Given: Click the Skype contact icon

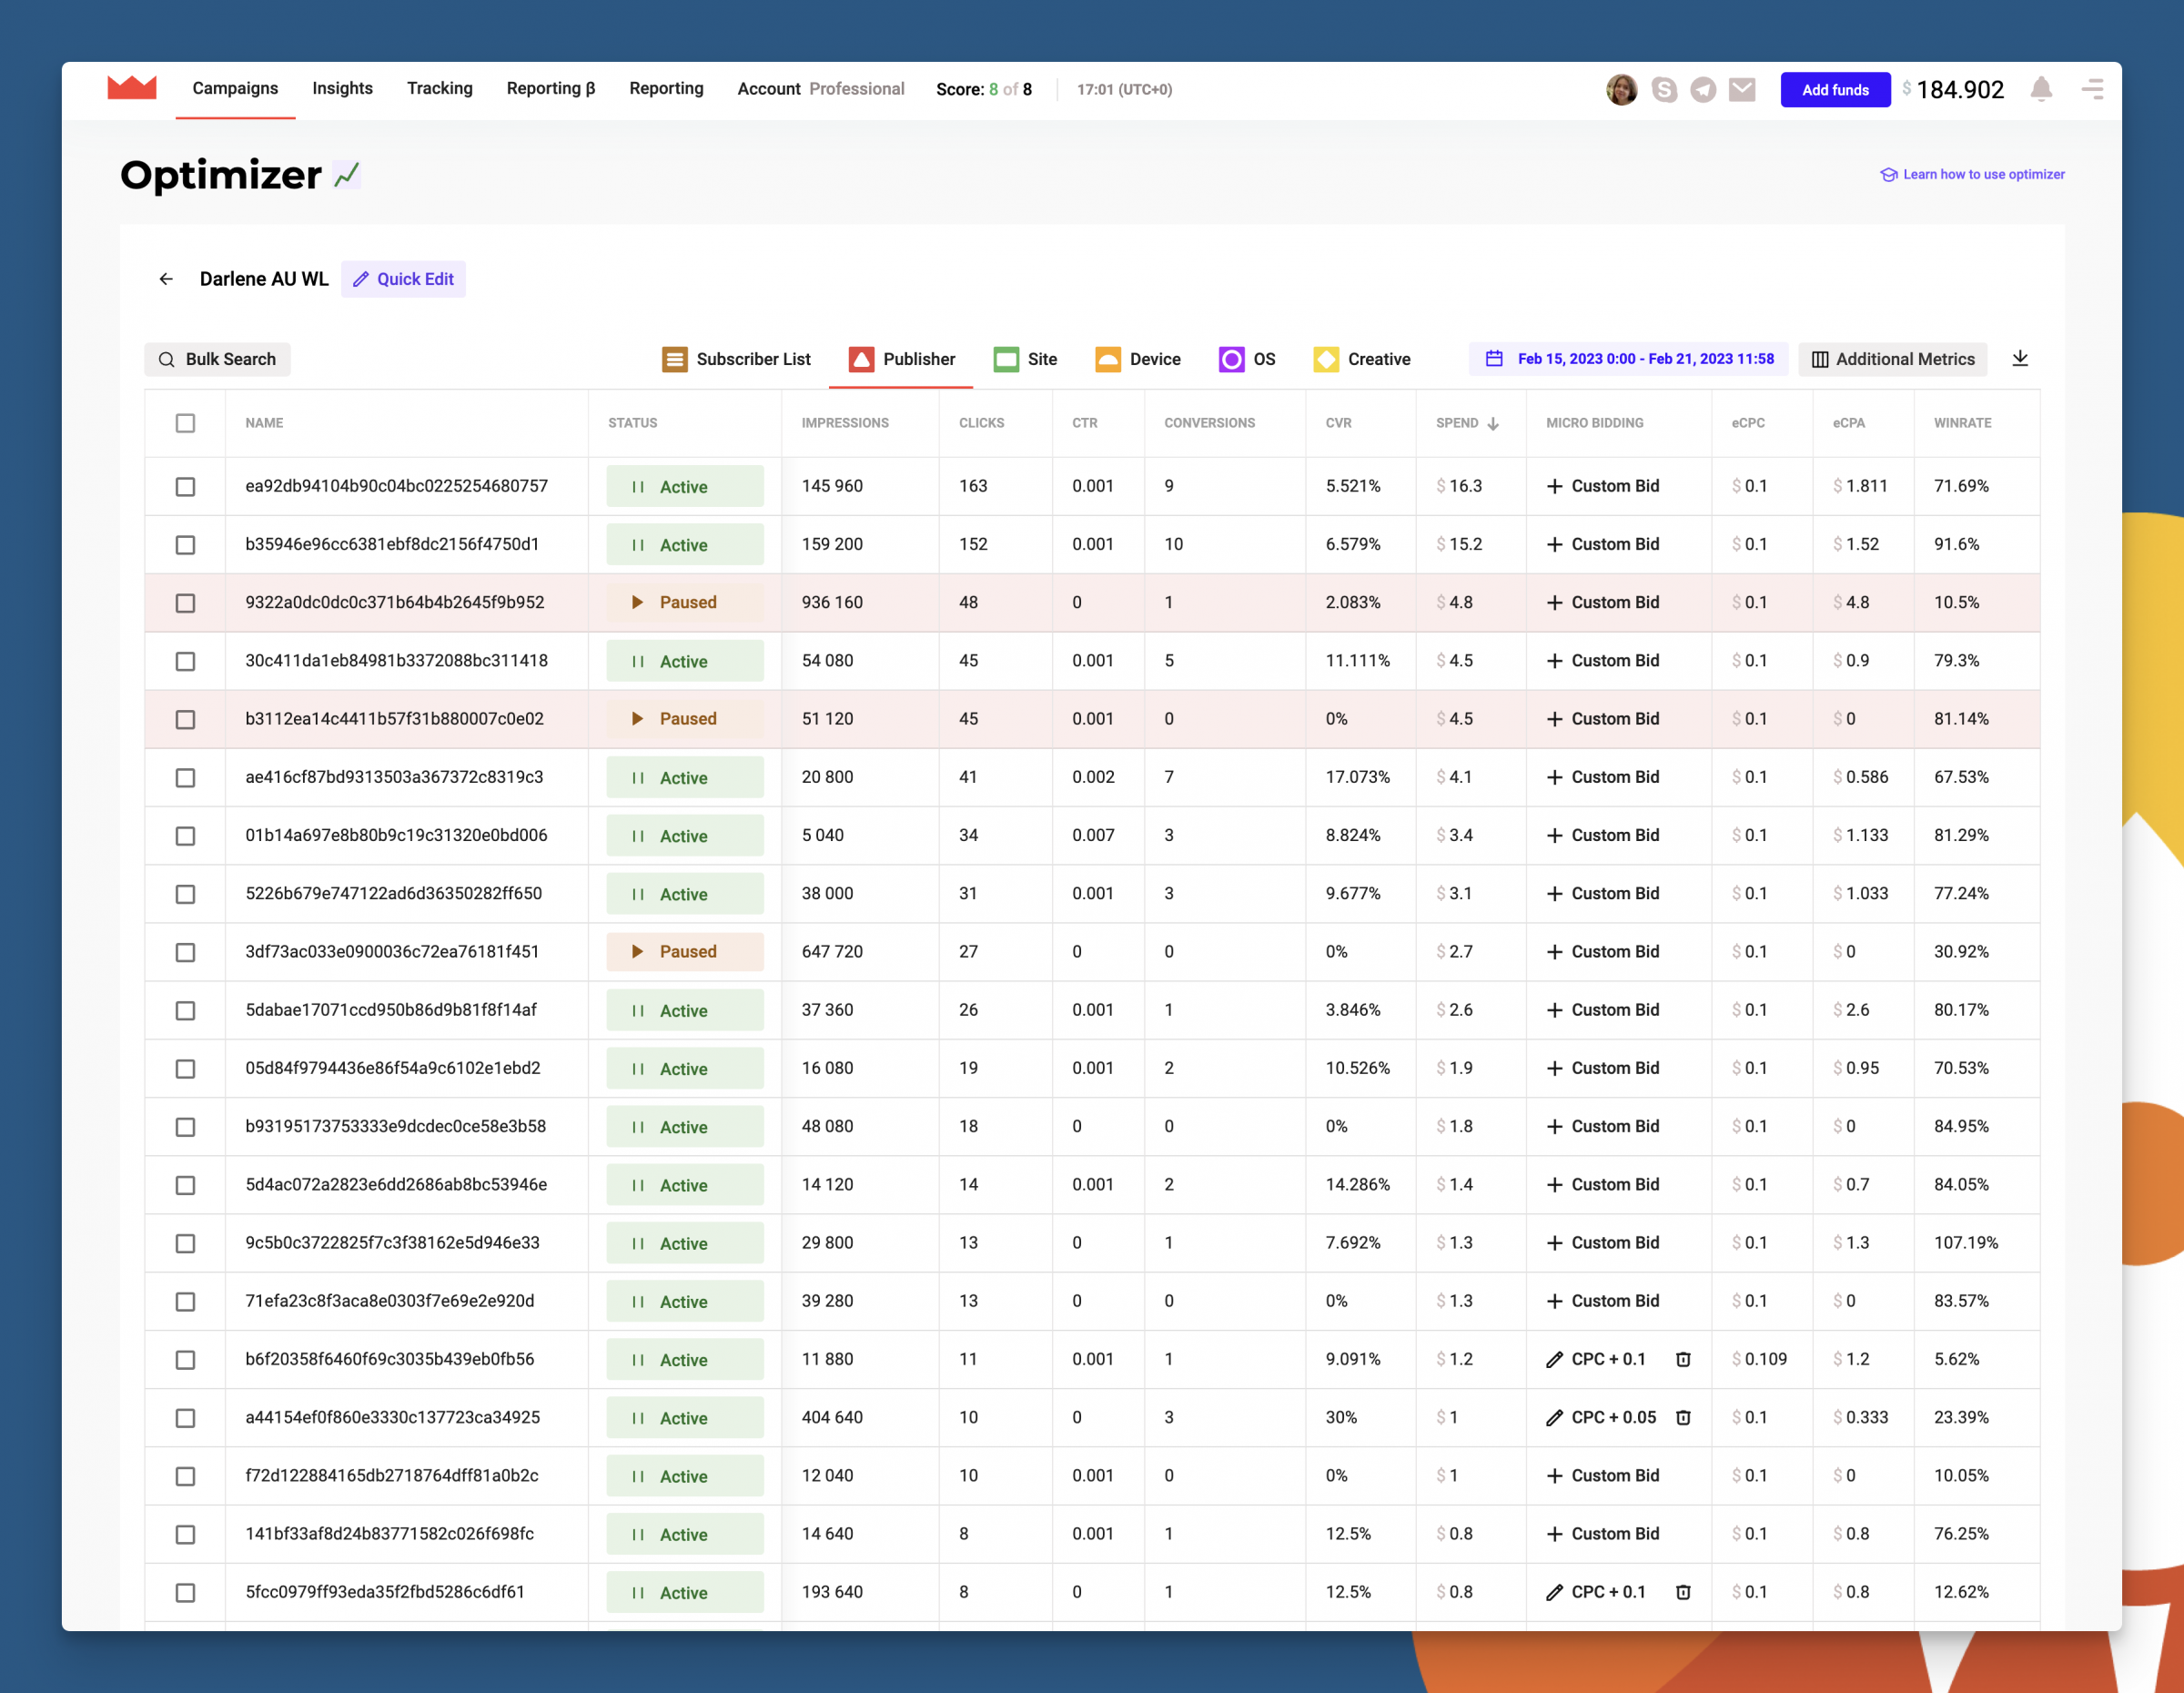Looking at the screenshot, I should coord(1664,90).
